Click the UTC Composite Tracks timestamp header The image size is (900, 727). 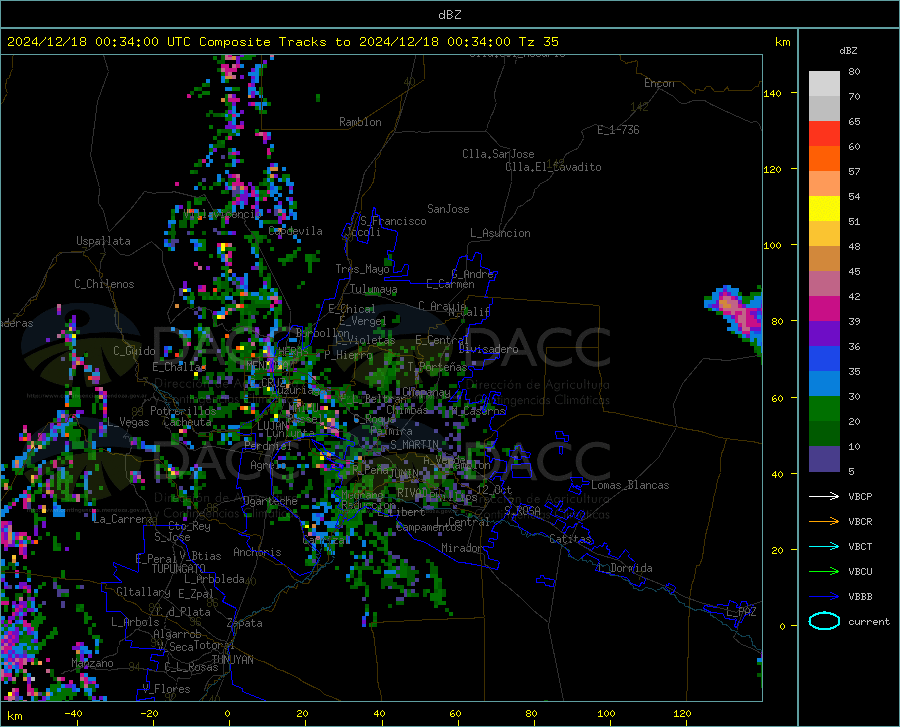click(x=282, y=42)
